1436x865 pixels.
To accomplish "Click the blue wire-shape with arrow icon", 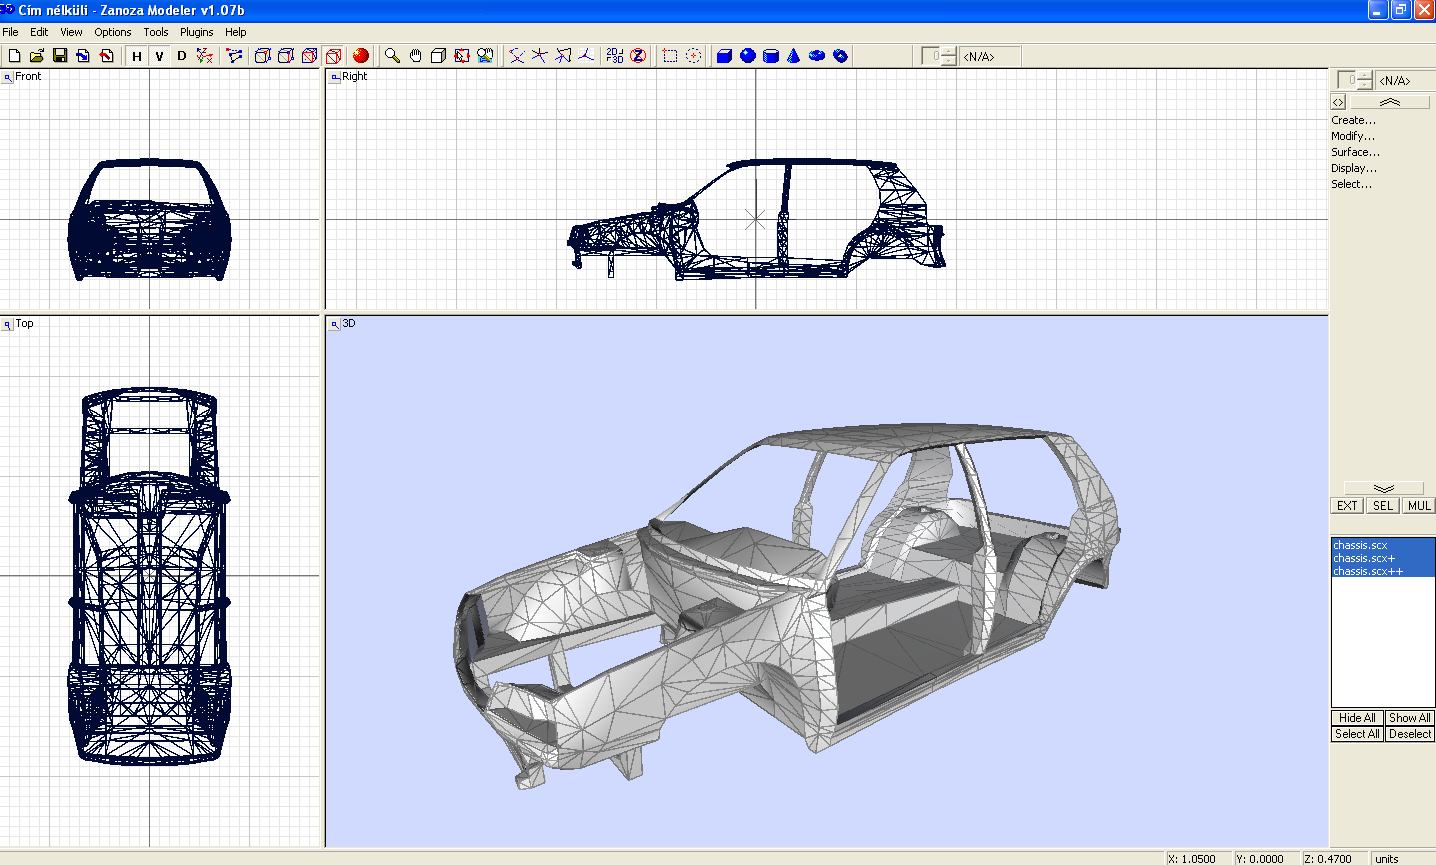I will (563, 56).
